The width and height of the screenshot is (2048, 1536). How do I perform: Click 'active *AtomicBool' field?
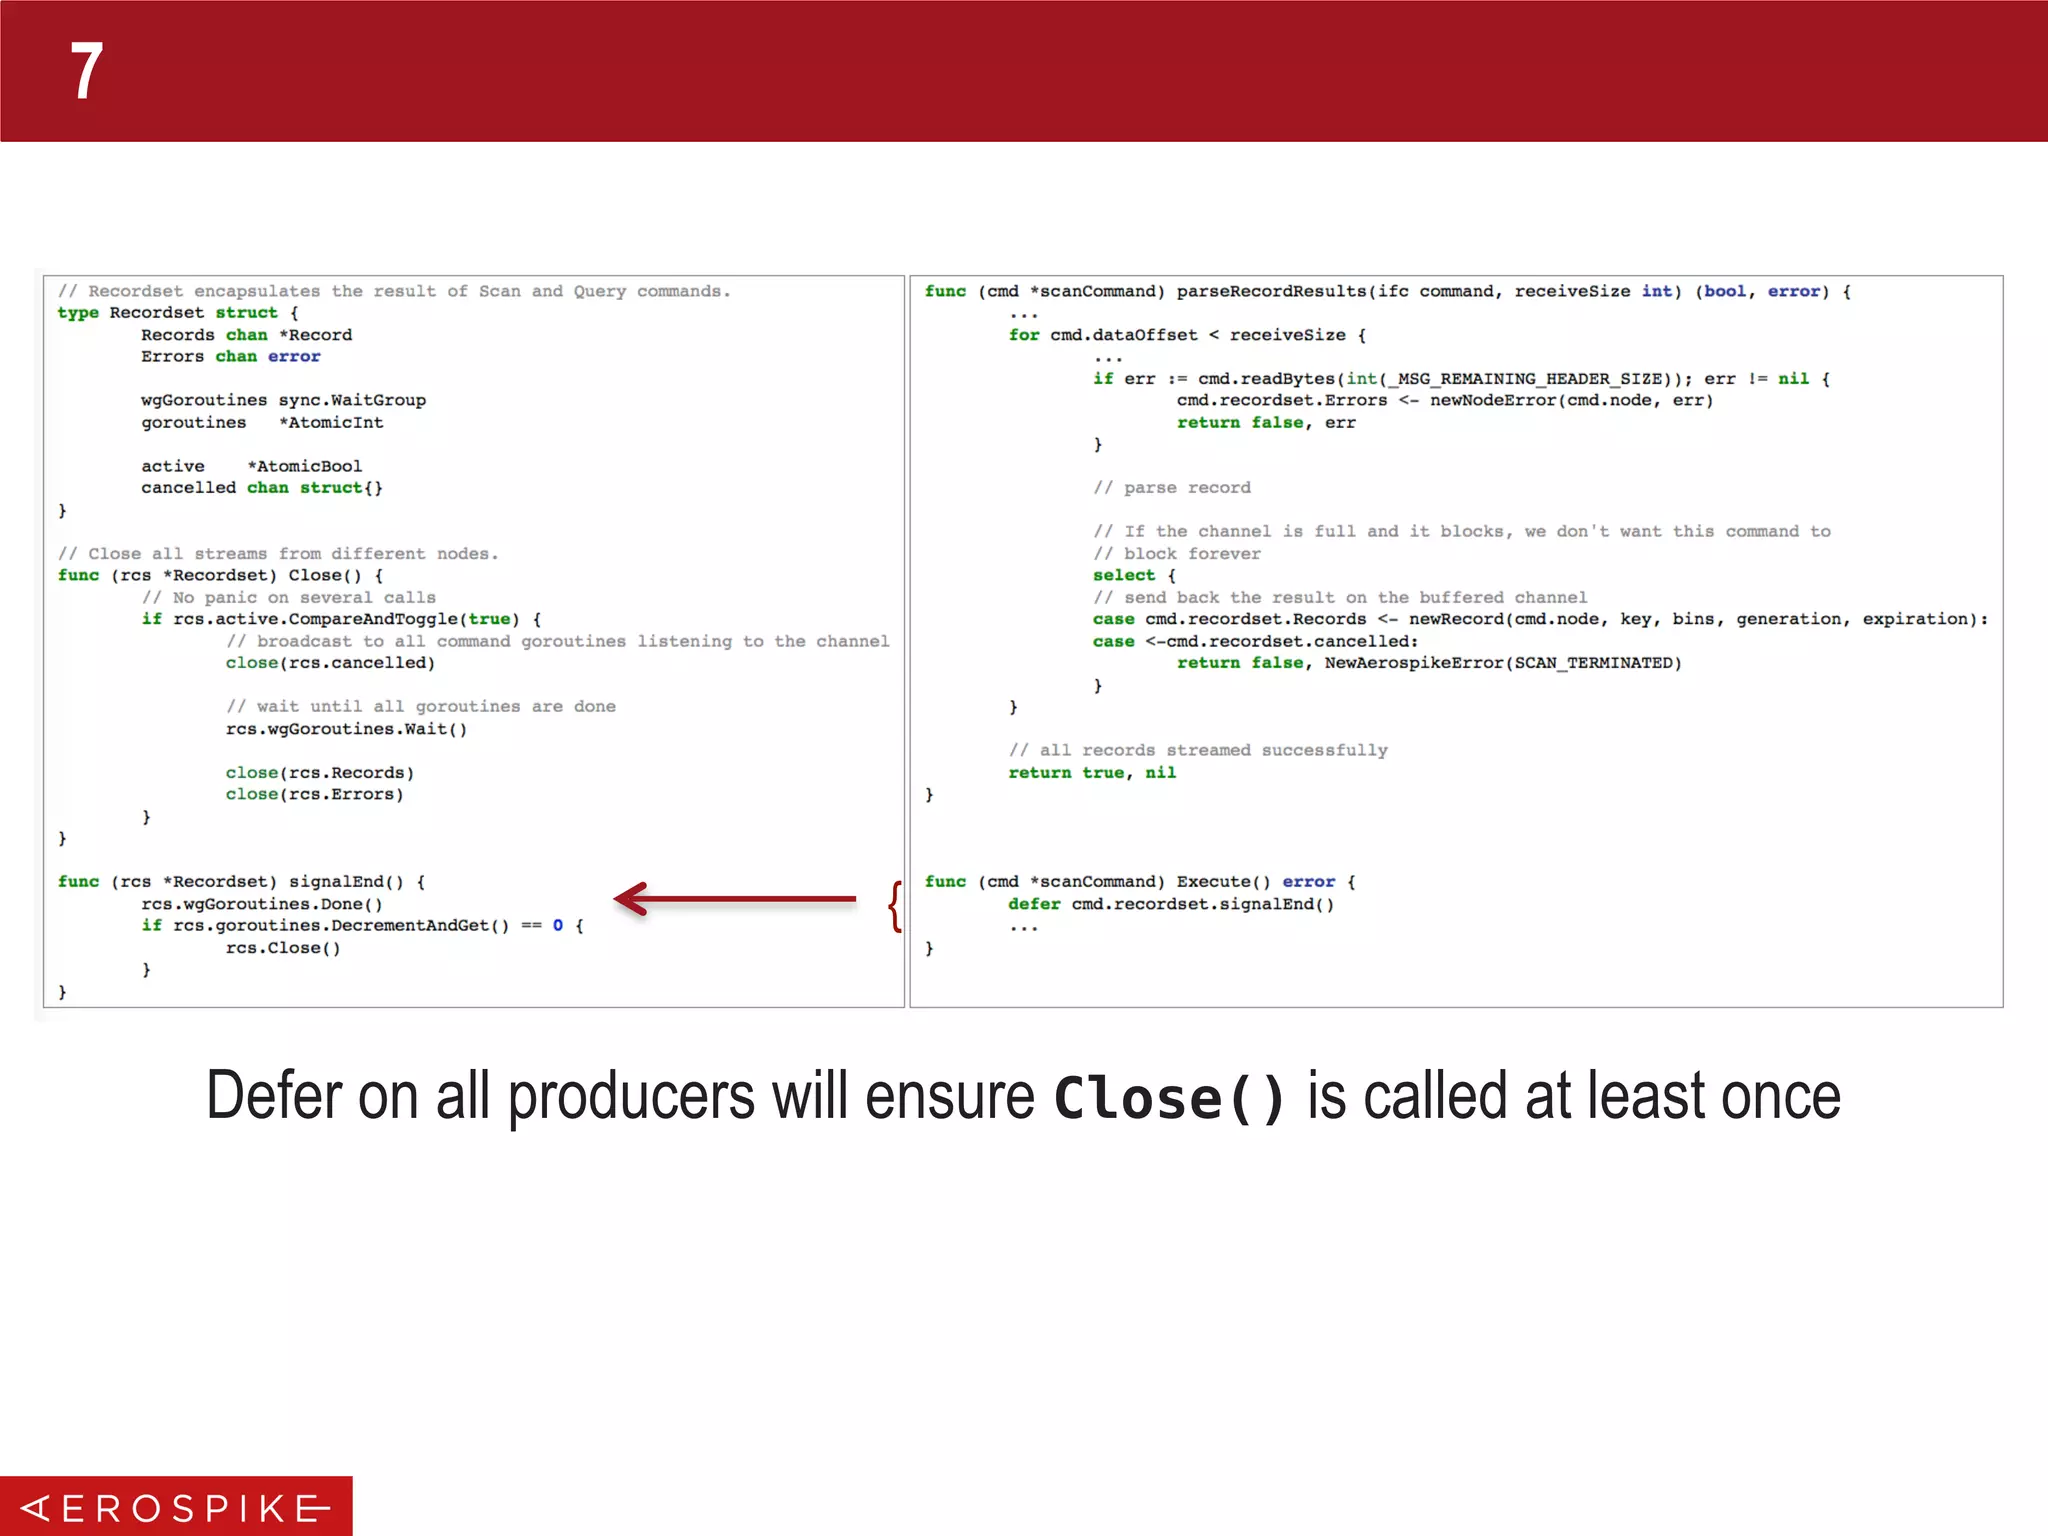click(x=251, y=466)
